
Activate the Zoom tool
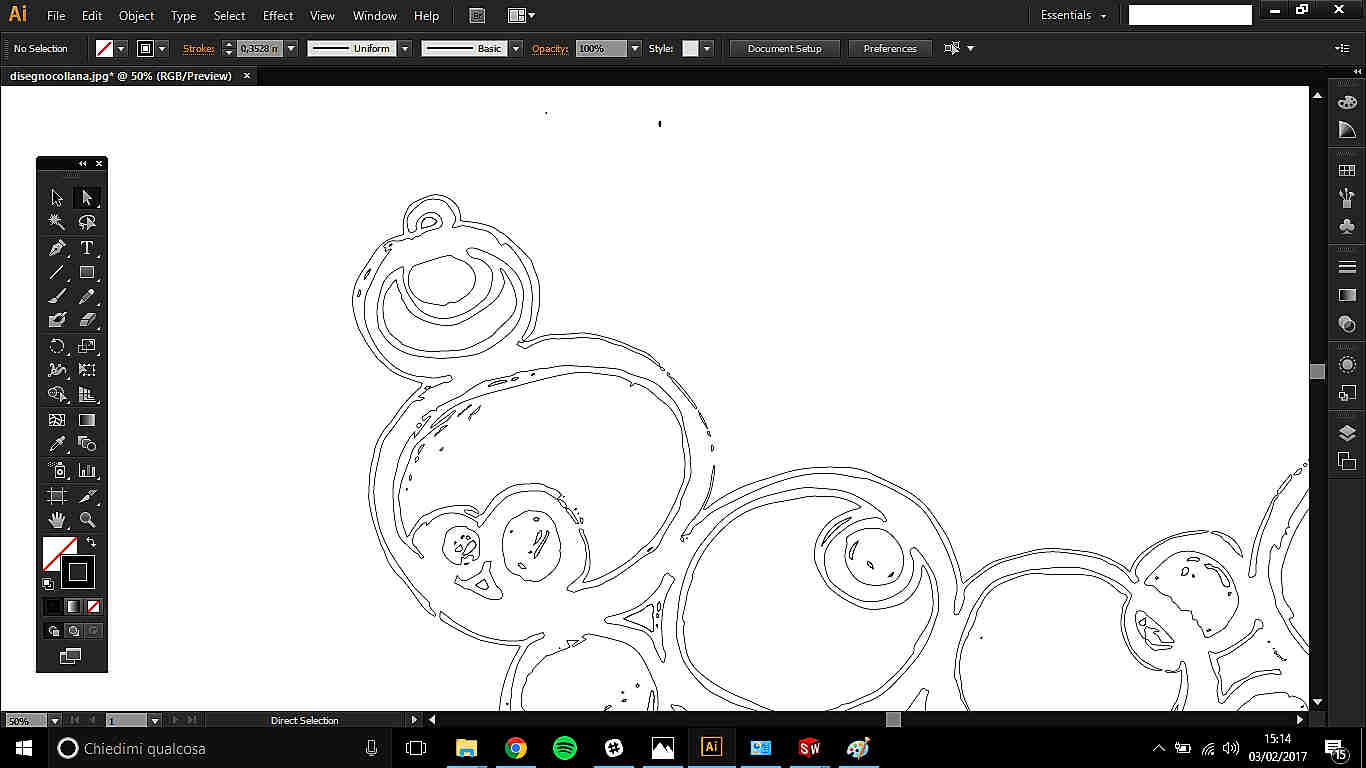(87, 520)
